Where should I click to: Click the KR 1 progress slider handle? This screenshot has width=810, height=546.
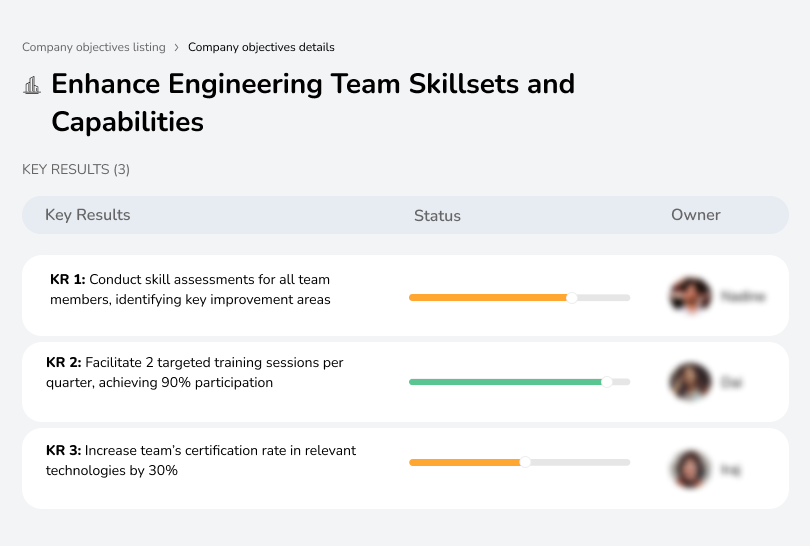tap(572, 297)
